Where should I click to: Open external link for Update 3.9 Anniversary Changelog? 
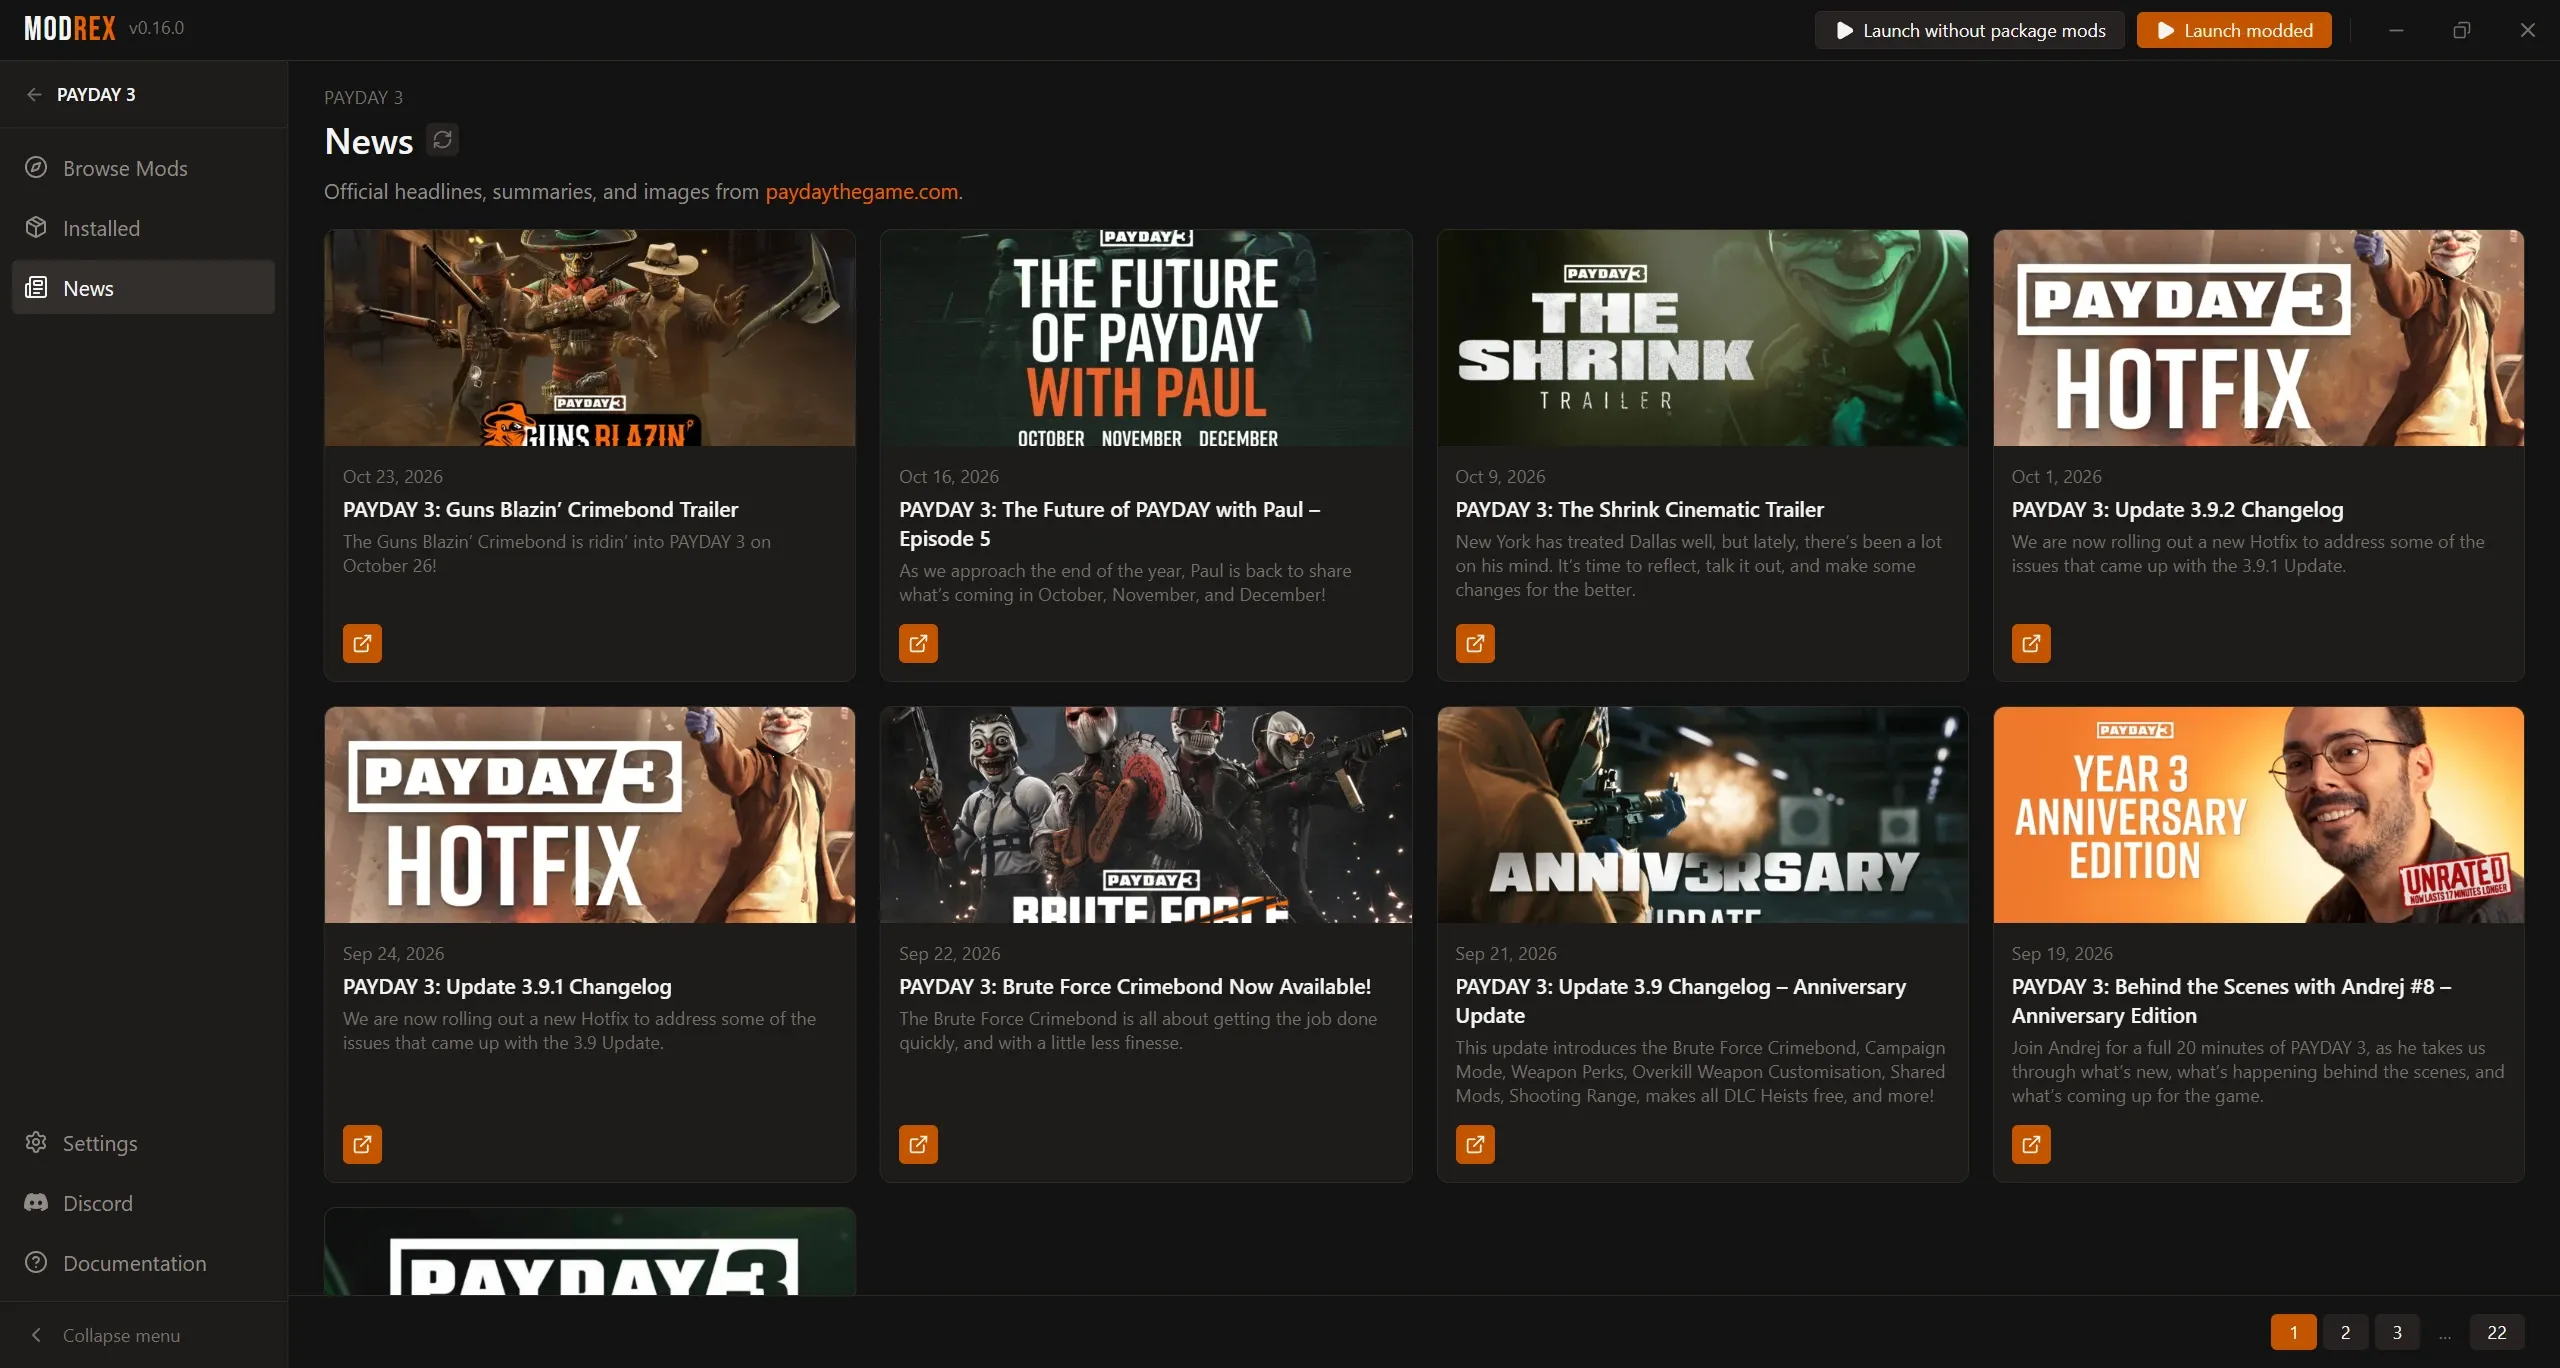(x=1475, y=1144)
